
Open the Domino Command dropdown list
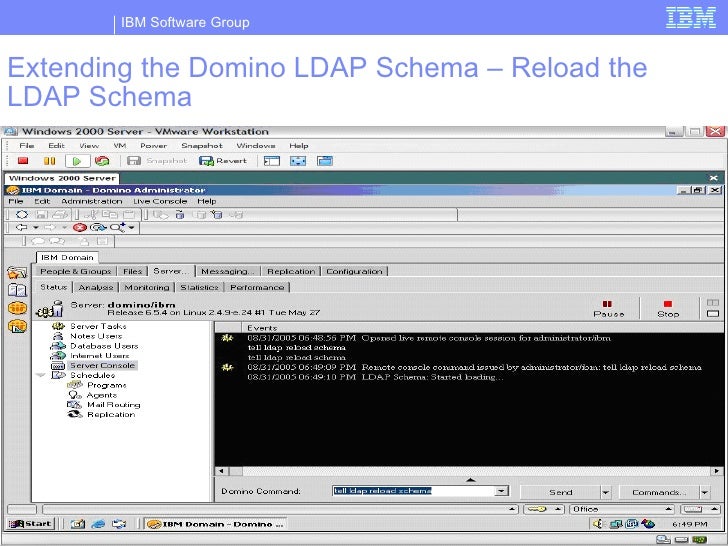pyautogui.click(x=501, y=491)
